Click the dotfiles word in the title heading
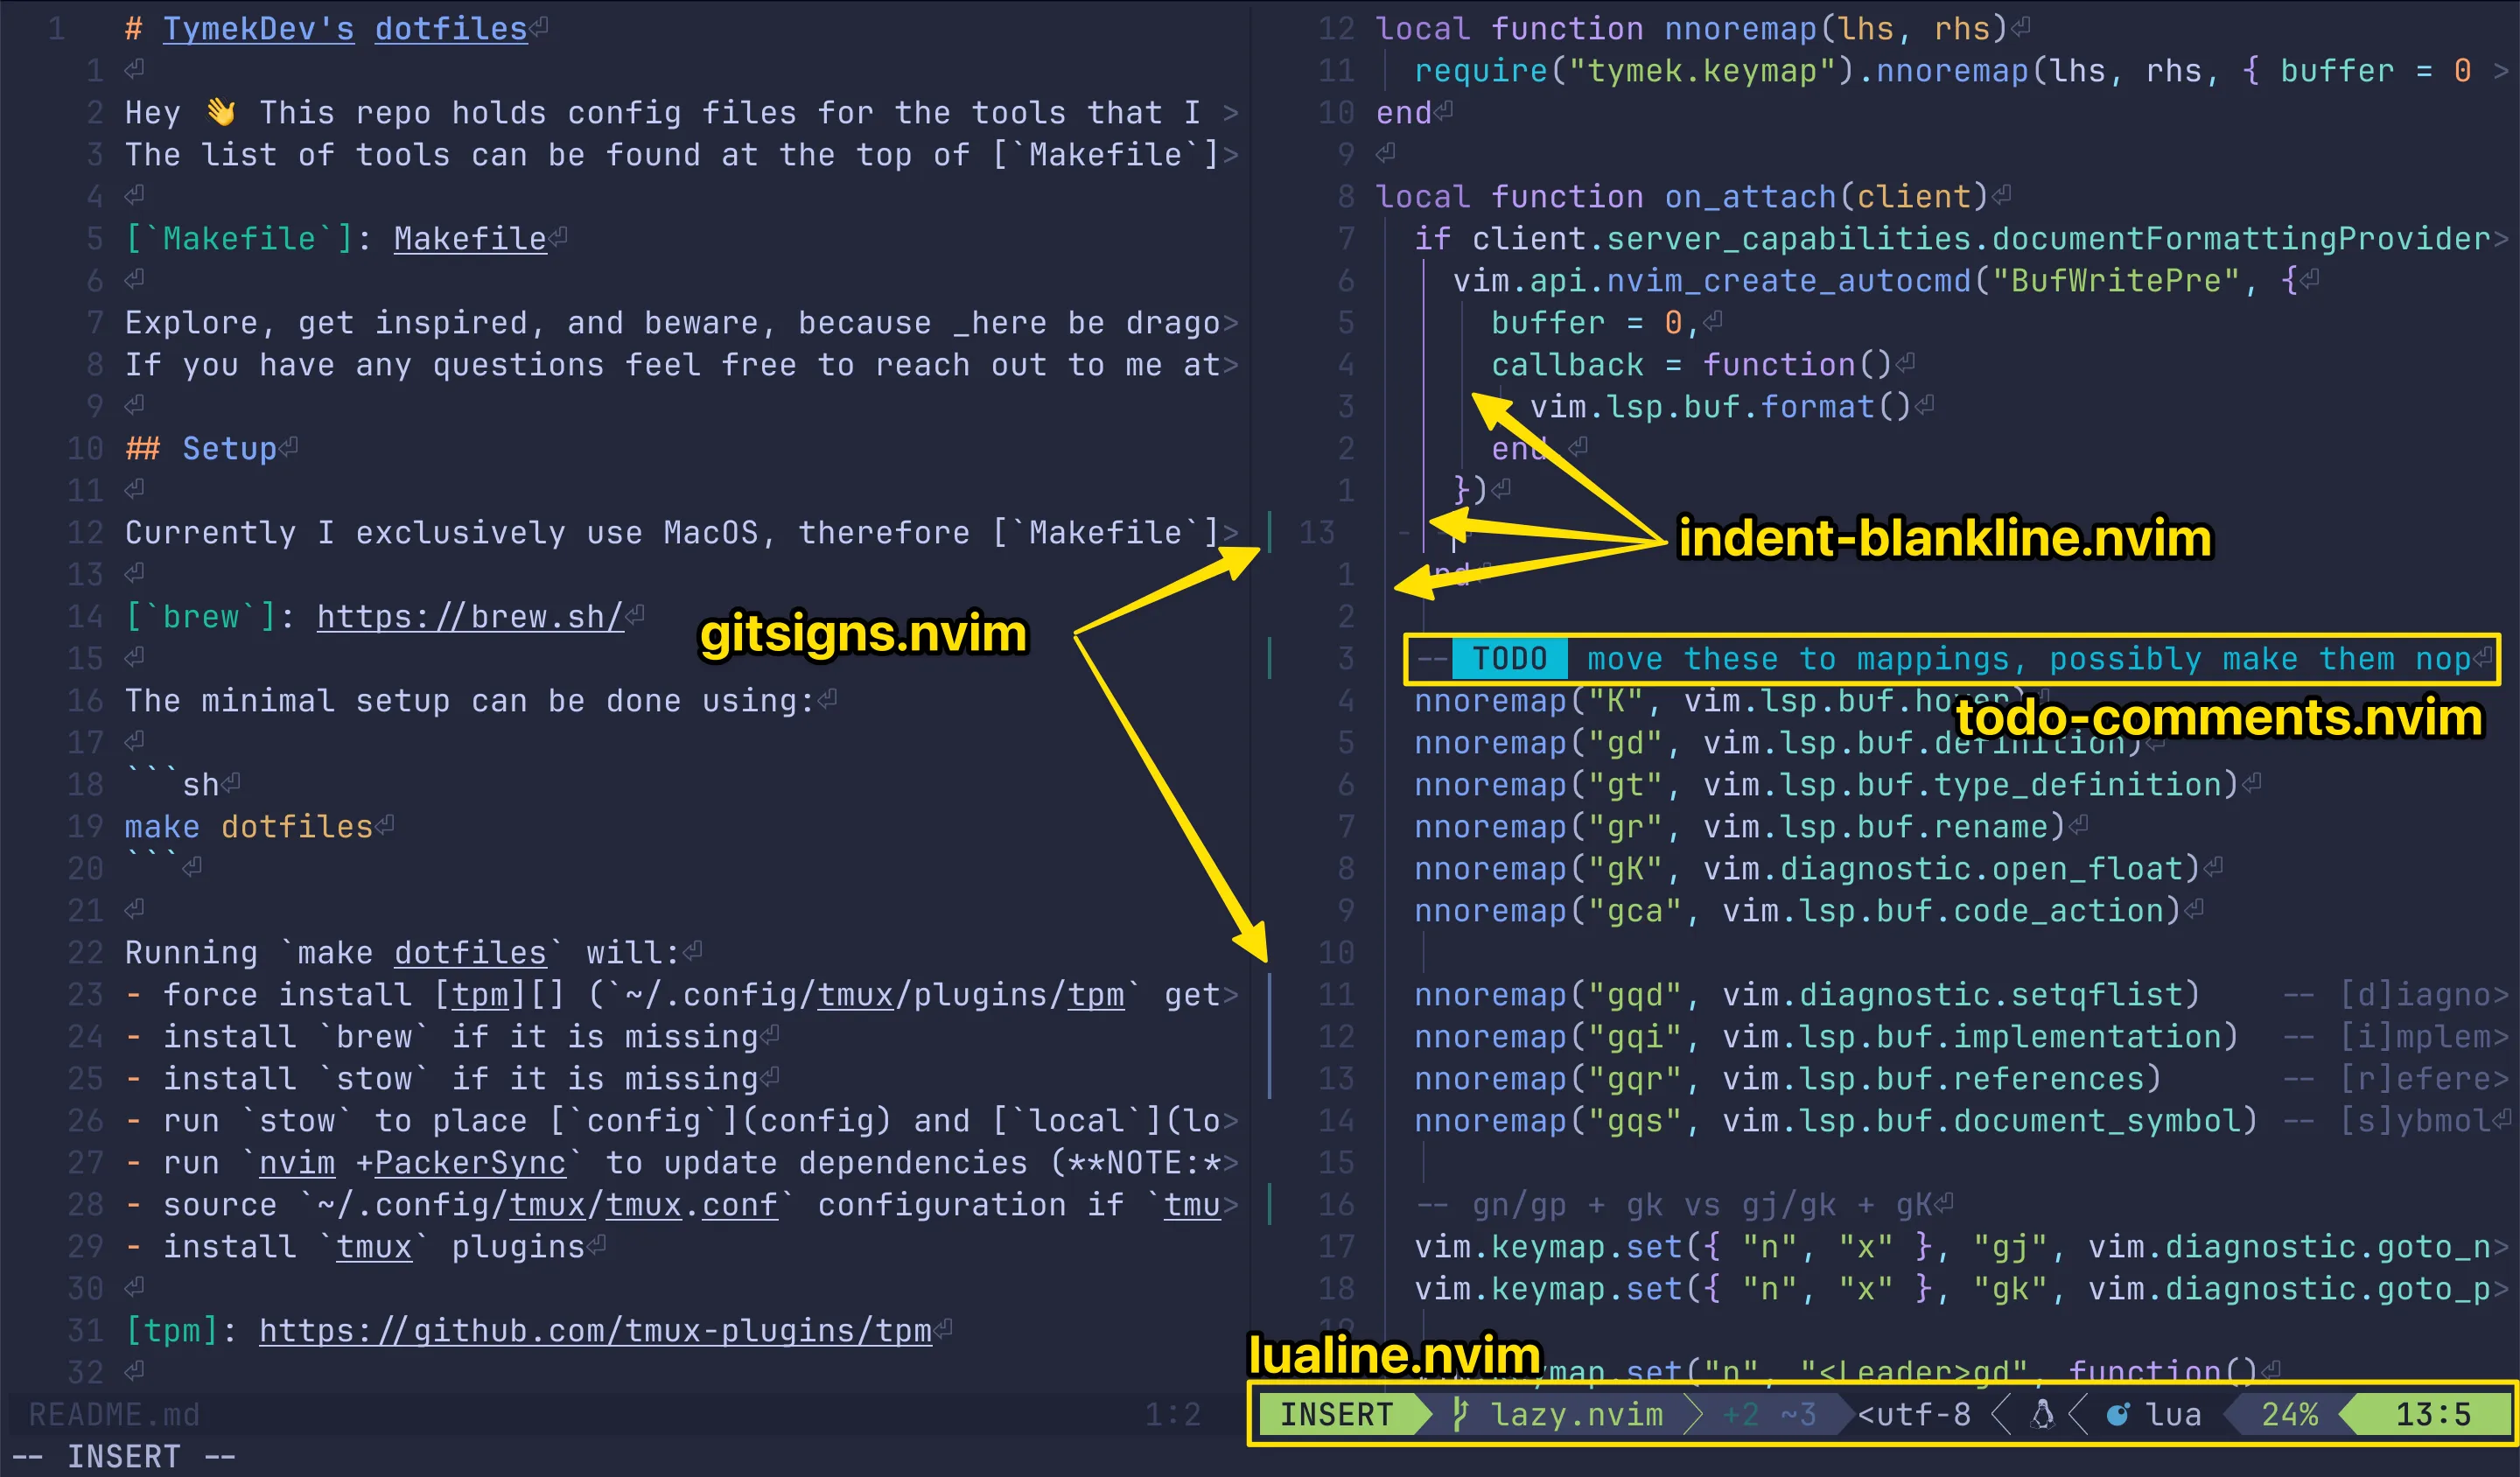2520x1477 pixels. click(451, 28)
